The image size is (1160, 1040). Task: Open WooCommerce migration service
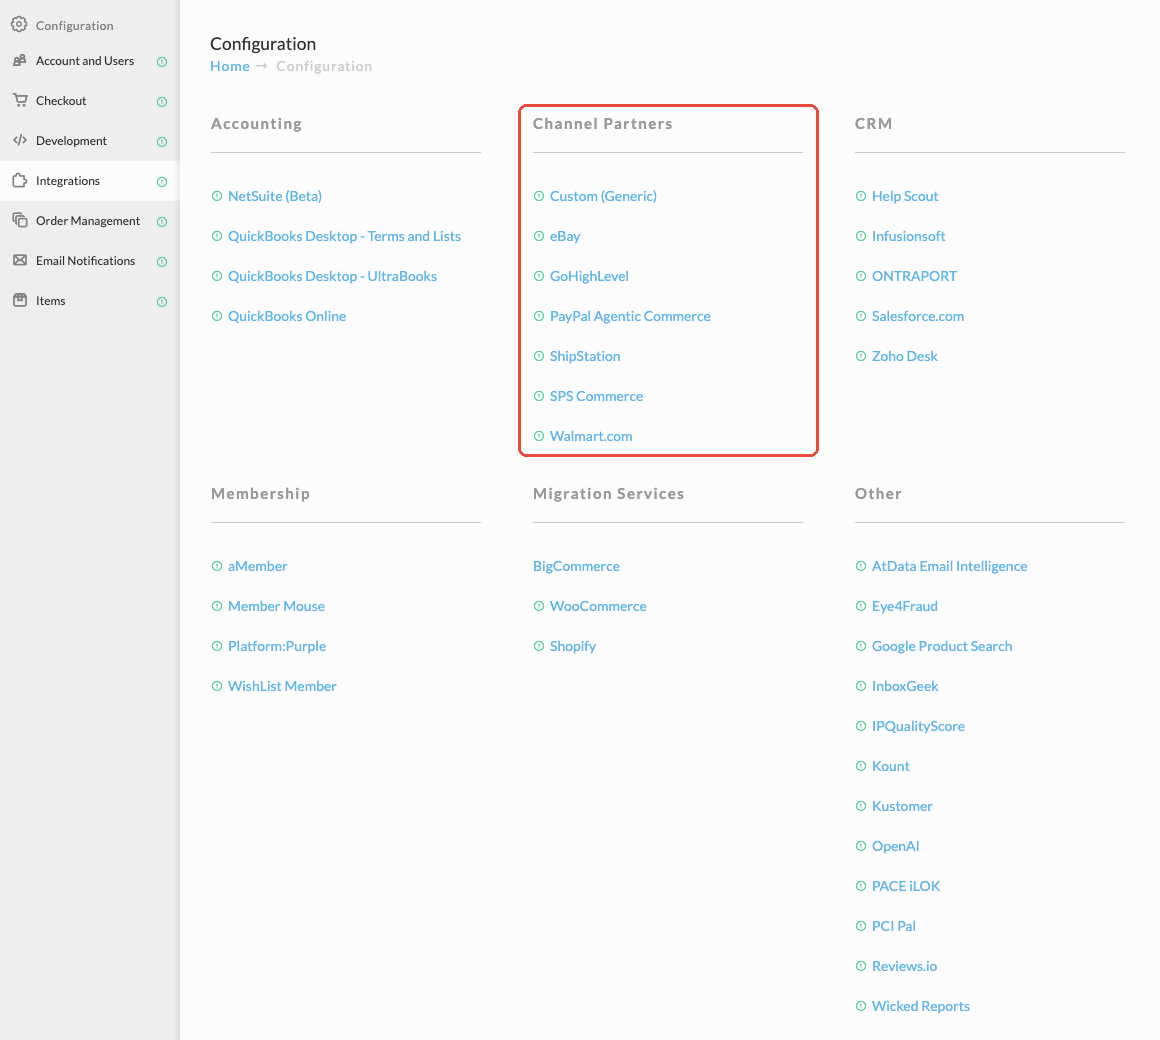point(598,606)
